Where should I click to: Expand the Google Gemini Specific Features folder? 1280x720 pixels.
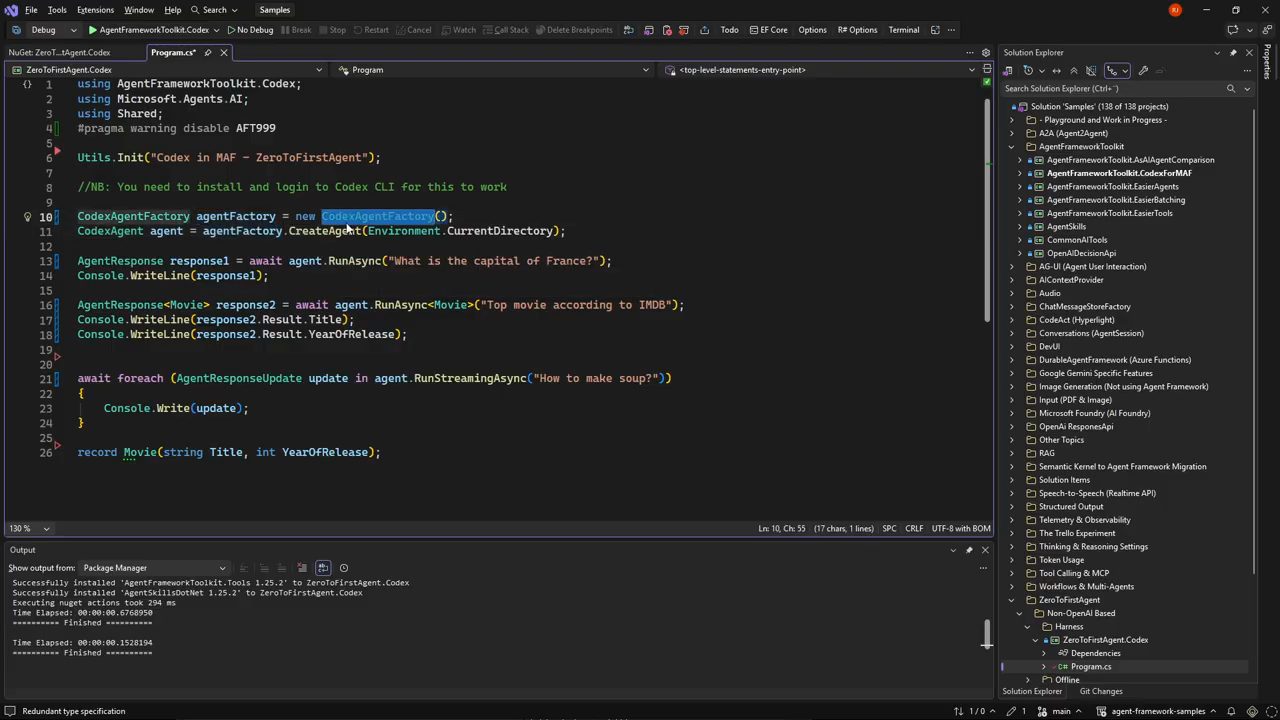coord(1011,373)
